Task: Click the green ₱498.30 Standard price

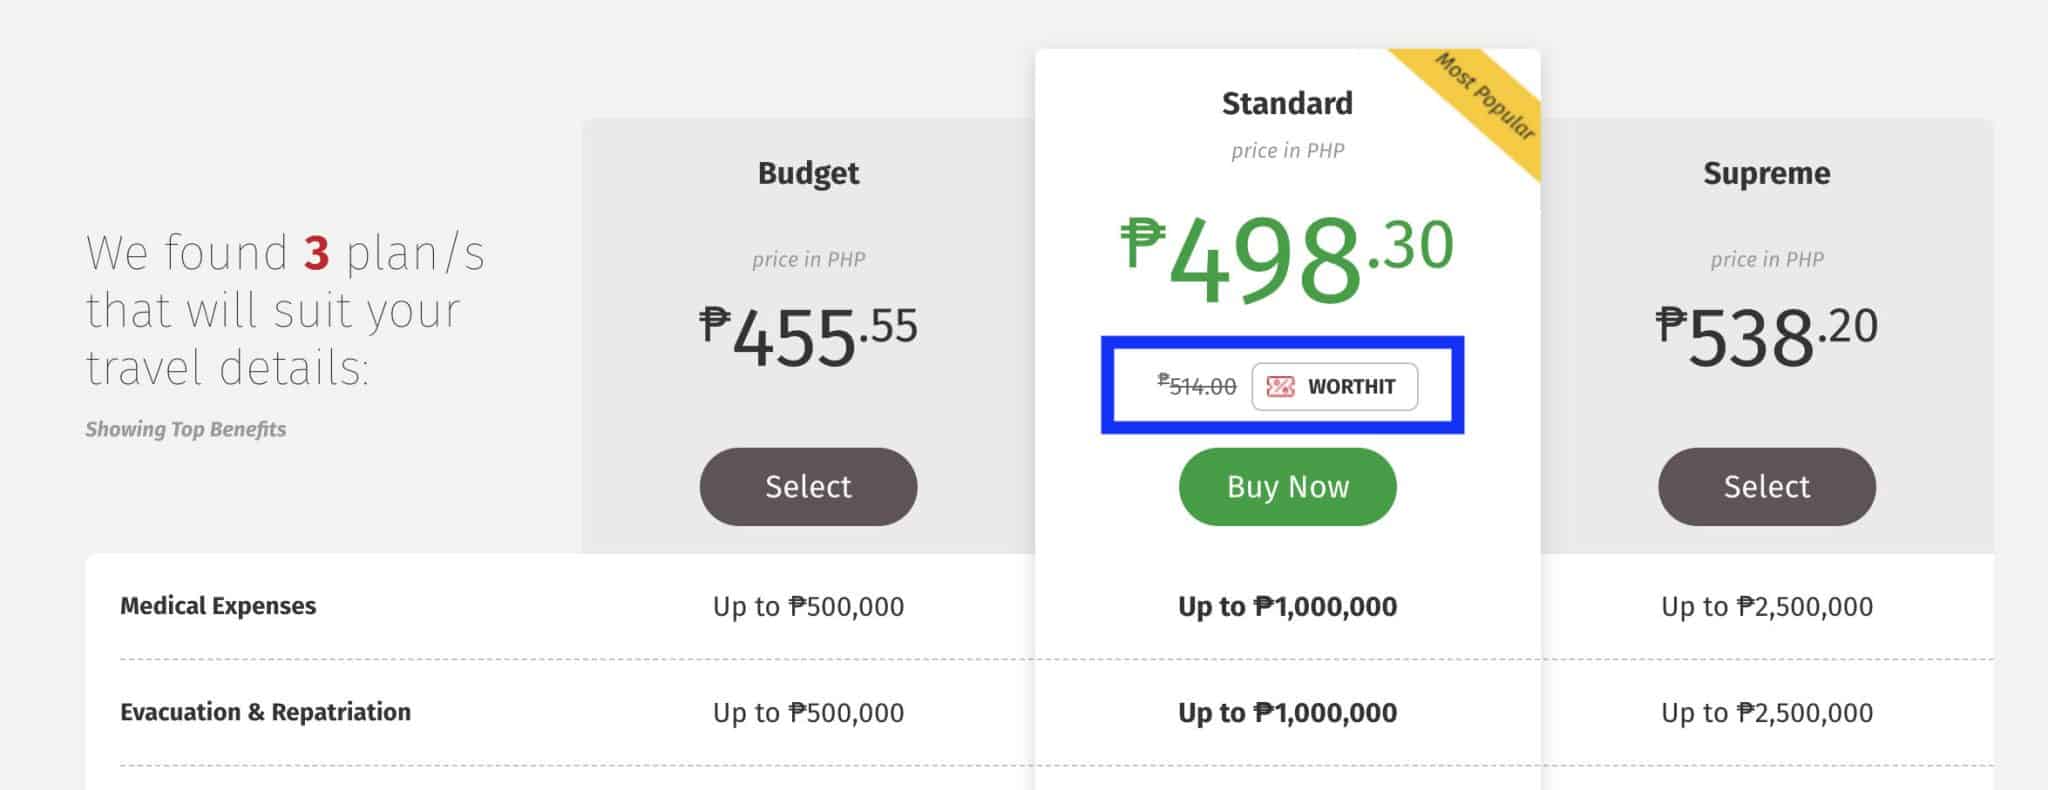Action: 1286,260
